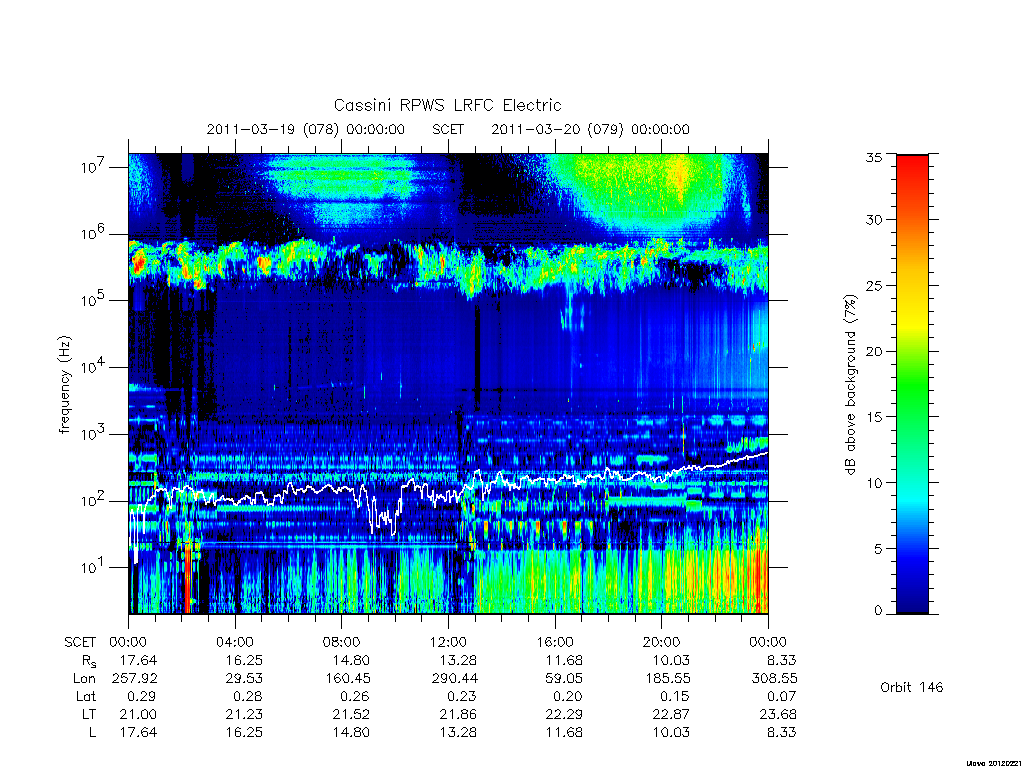Select longitude value "185.55"
The width and height of the screenshot is (1024, 768).
[x=667, y=679]
